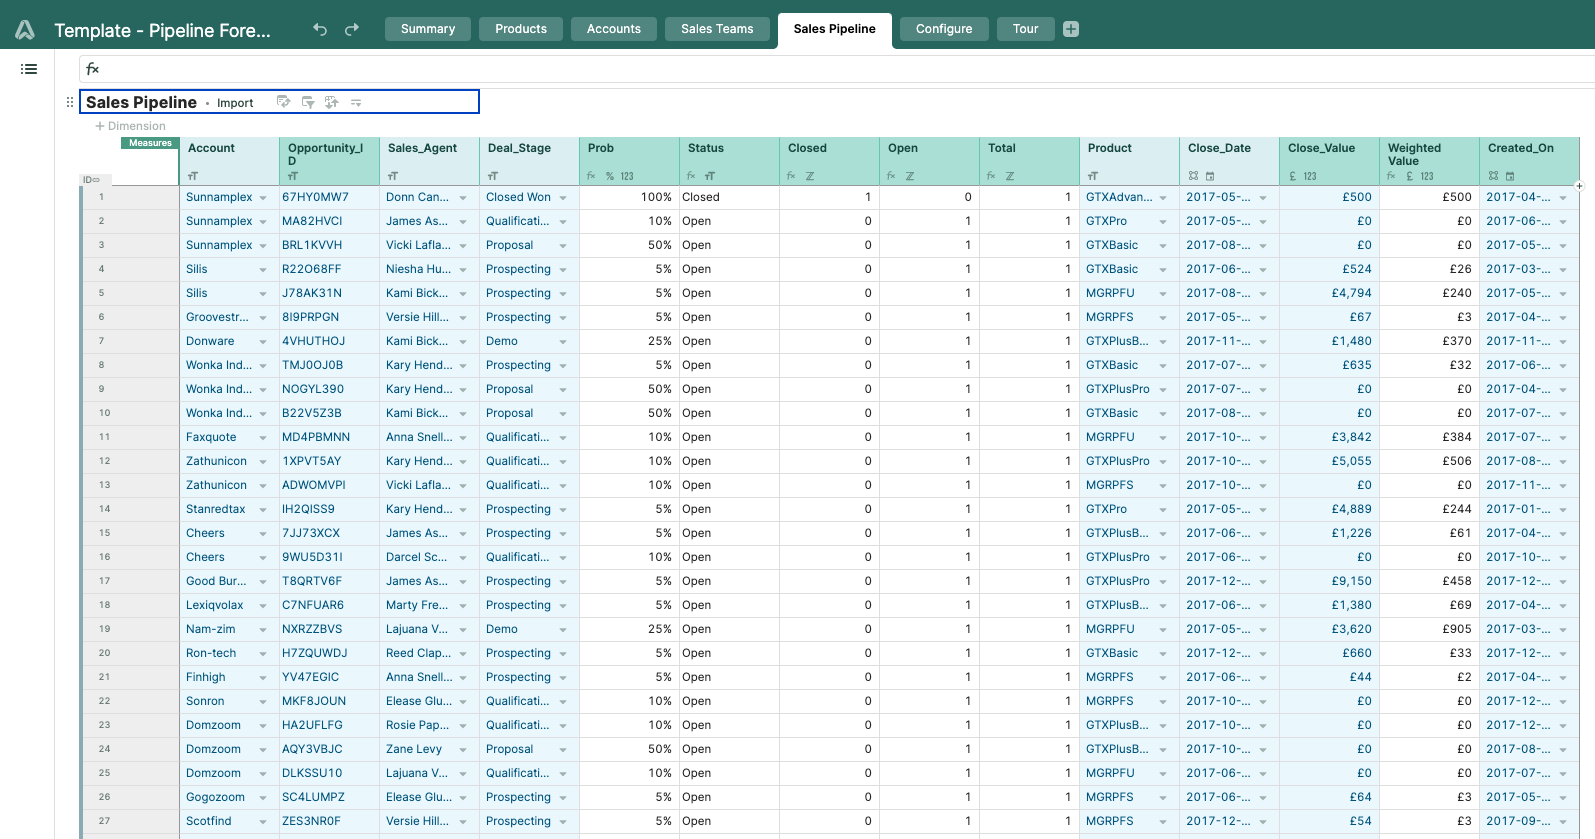Viewport: 1595px width, 839px height.
Task: Click Close_Value cell £9,150
Action: [1329, 581]
